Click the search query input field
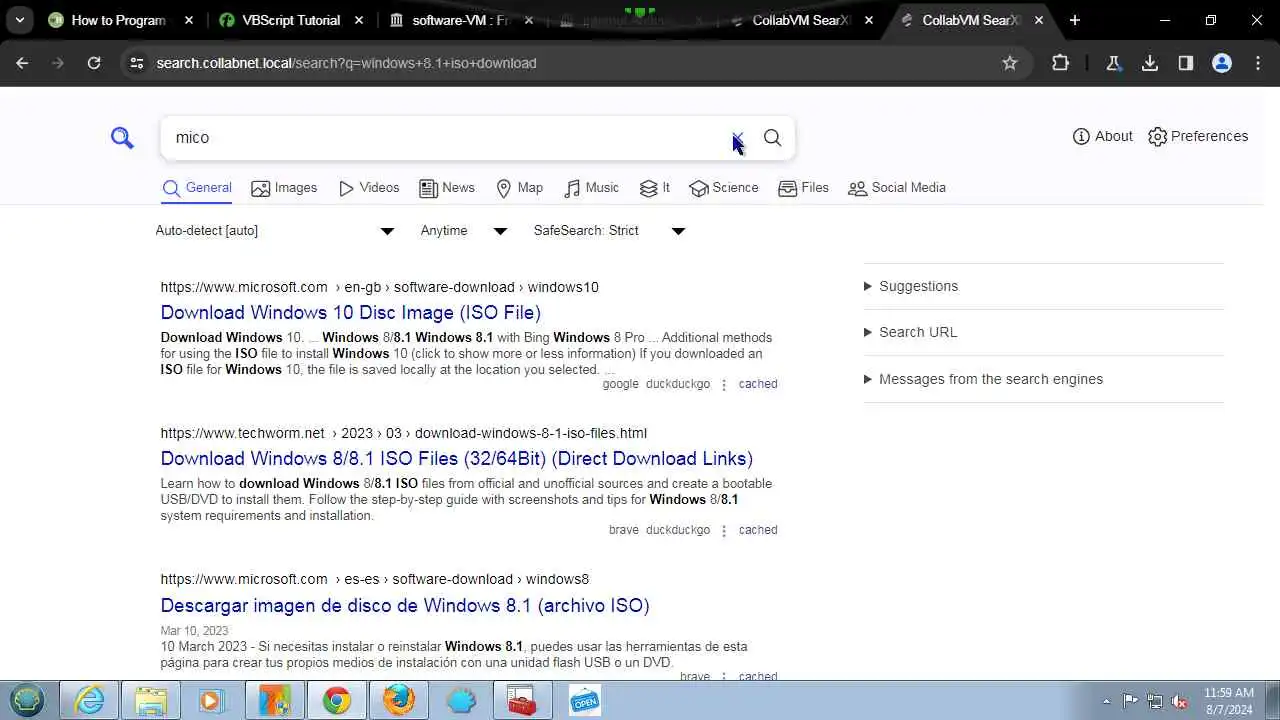The width and height of the screenshot is (1280, 720). [x=445, y=138]
